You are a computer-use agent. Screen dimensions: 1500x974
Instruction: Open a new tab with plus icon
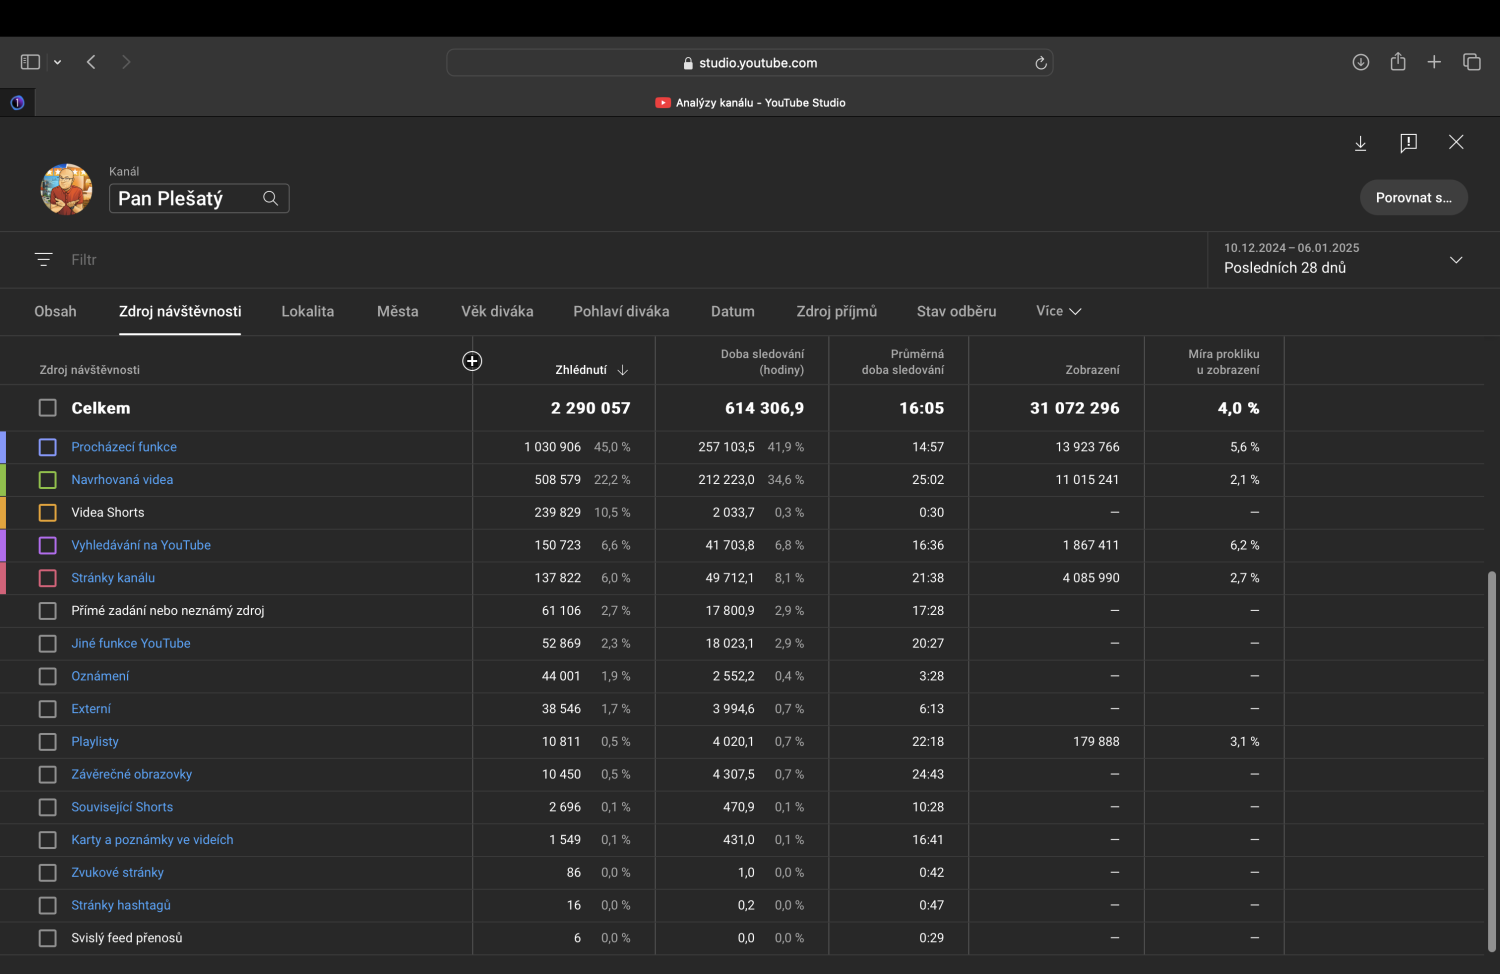pos(1434,62)
